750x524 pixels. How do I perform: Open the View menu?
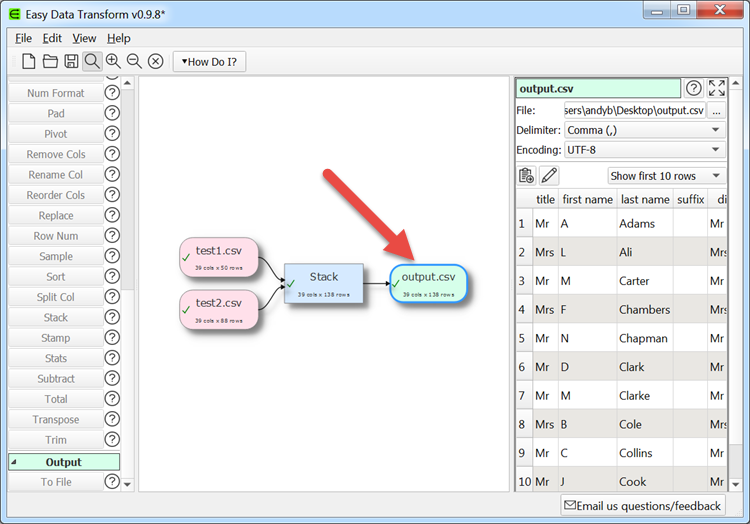(x=84, y=38)
